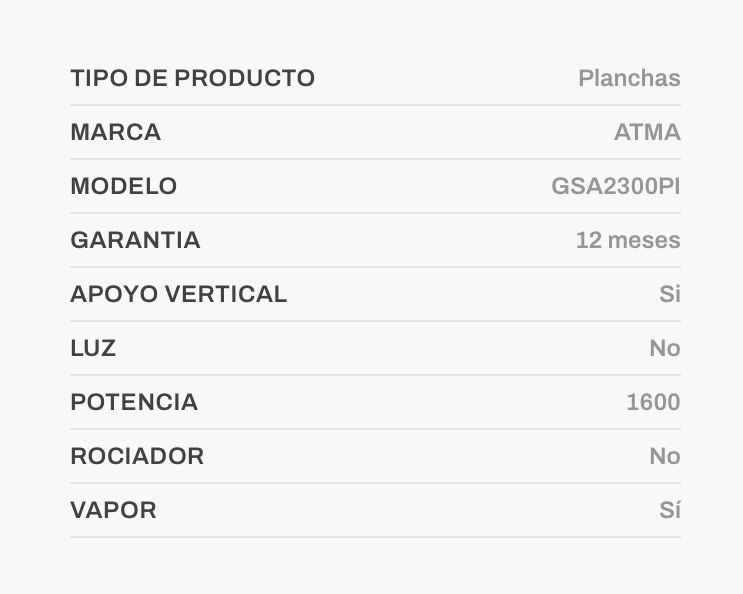Screen dimensions: 743x594
Task: Click the LUZ label
Action: tap(93, 348)
